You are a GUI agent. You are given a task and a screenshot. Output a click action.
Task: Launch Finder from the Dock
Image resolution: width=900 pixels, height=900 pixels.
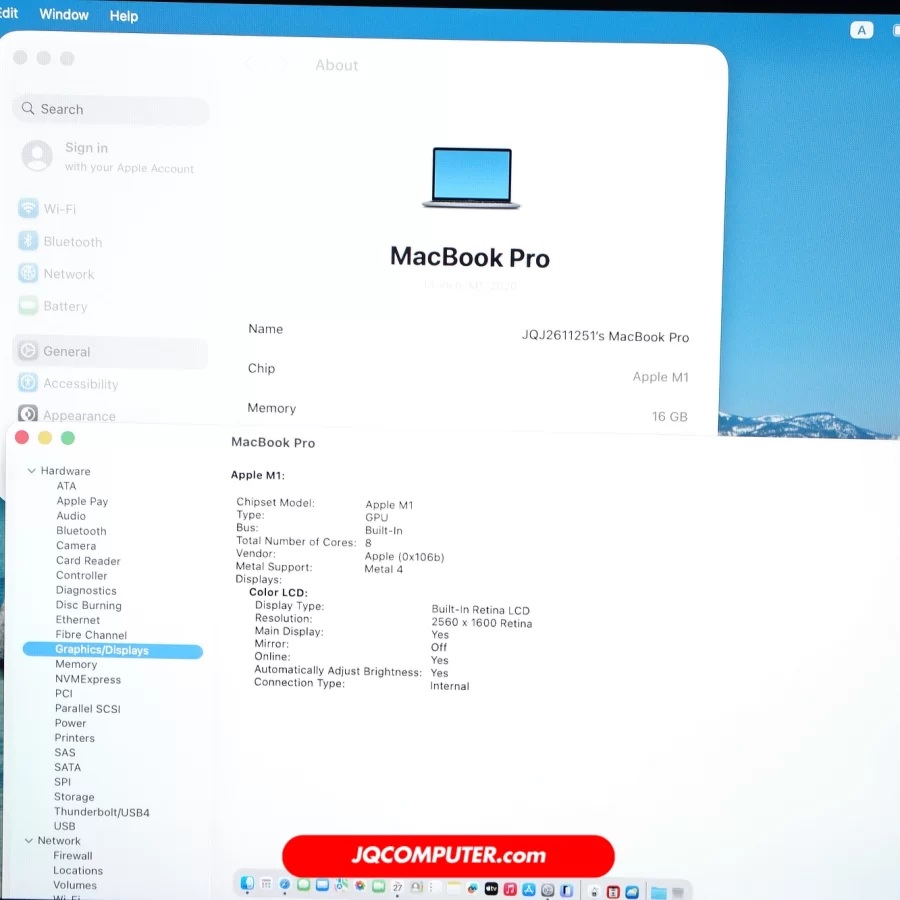click(247, 884)
